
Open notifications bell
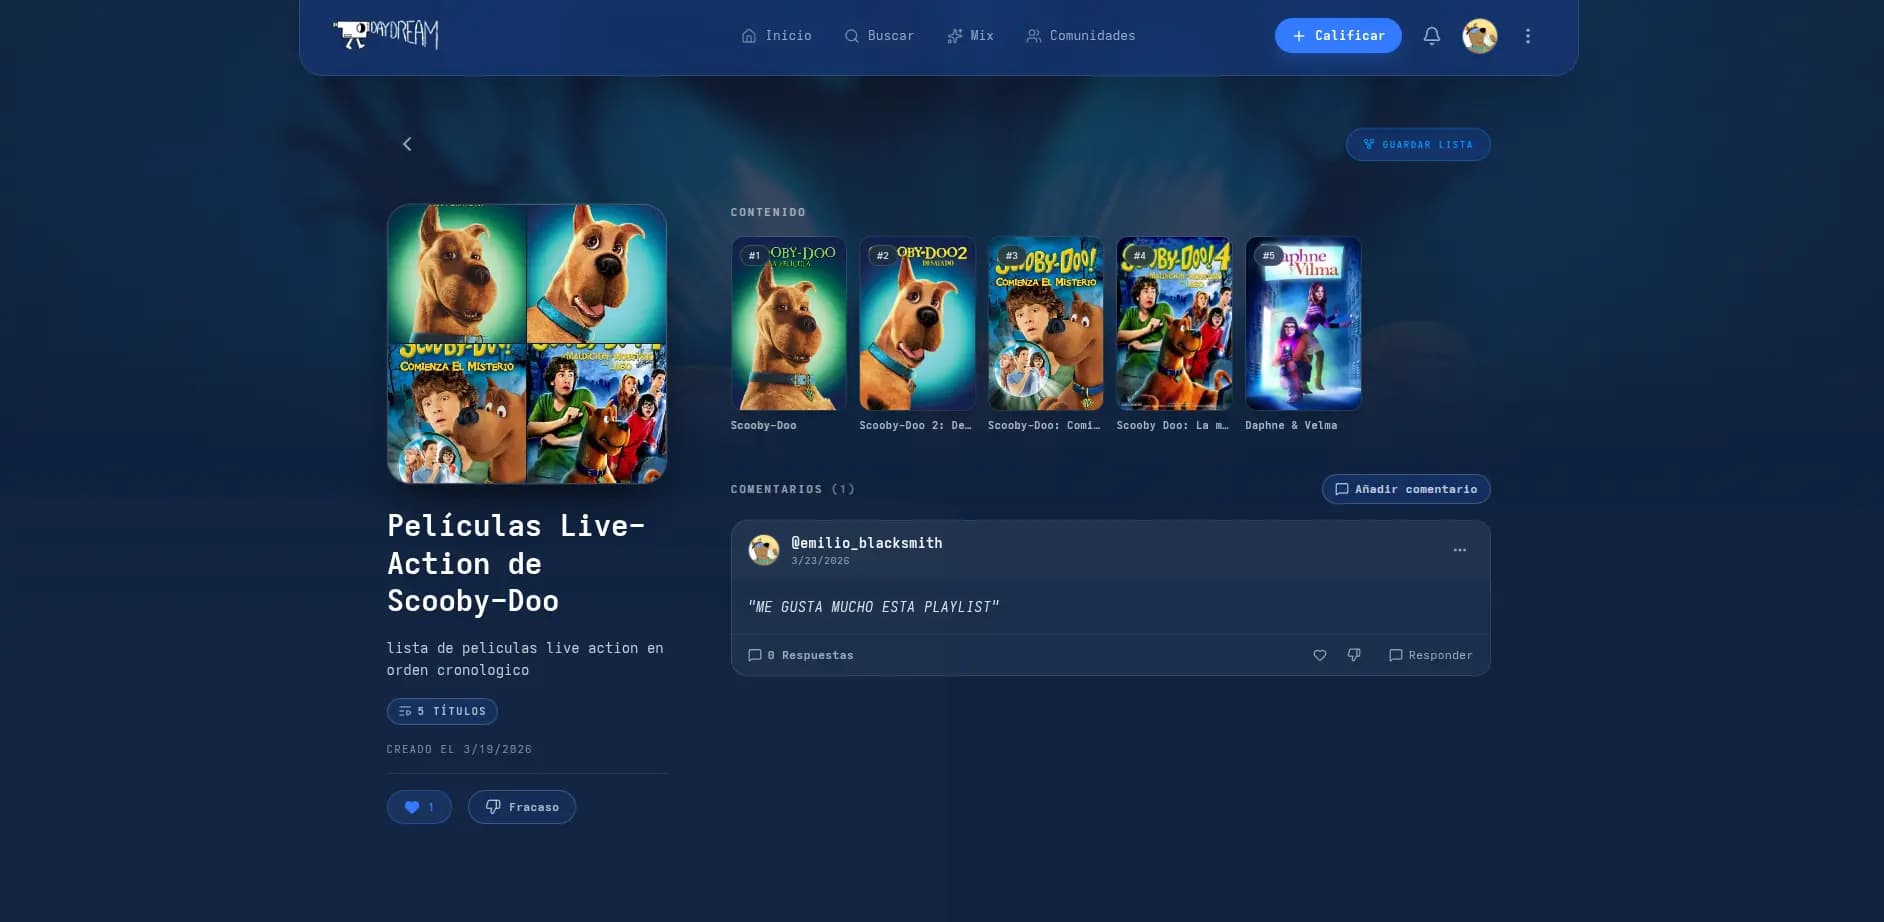[1432, 36]
